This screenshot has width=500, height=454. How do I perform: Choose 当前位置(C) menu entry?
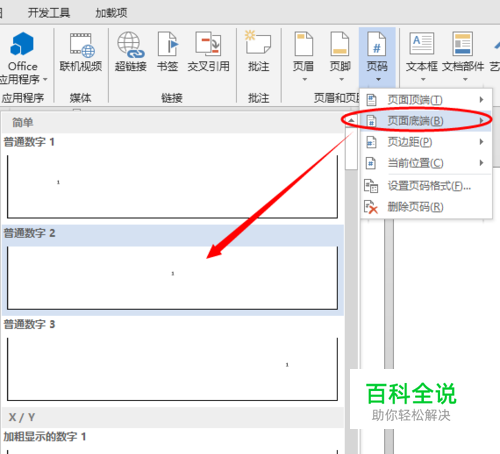(x=426, y=163)
